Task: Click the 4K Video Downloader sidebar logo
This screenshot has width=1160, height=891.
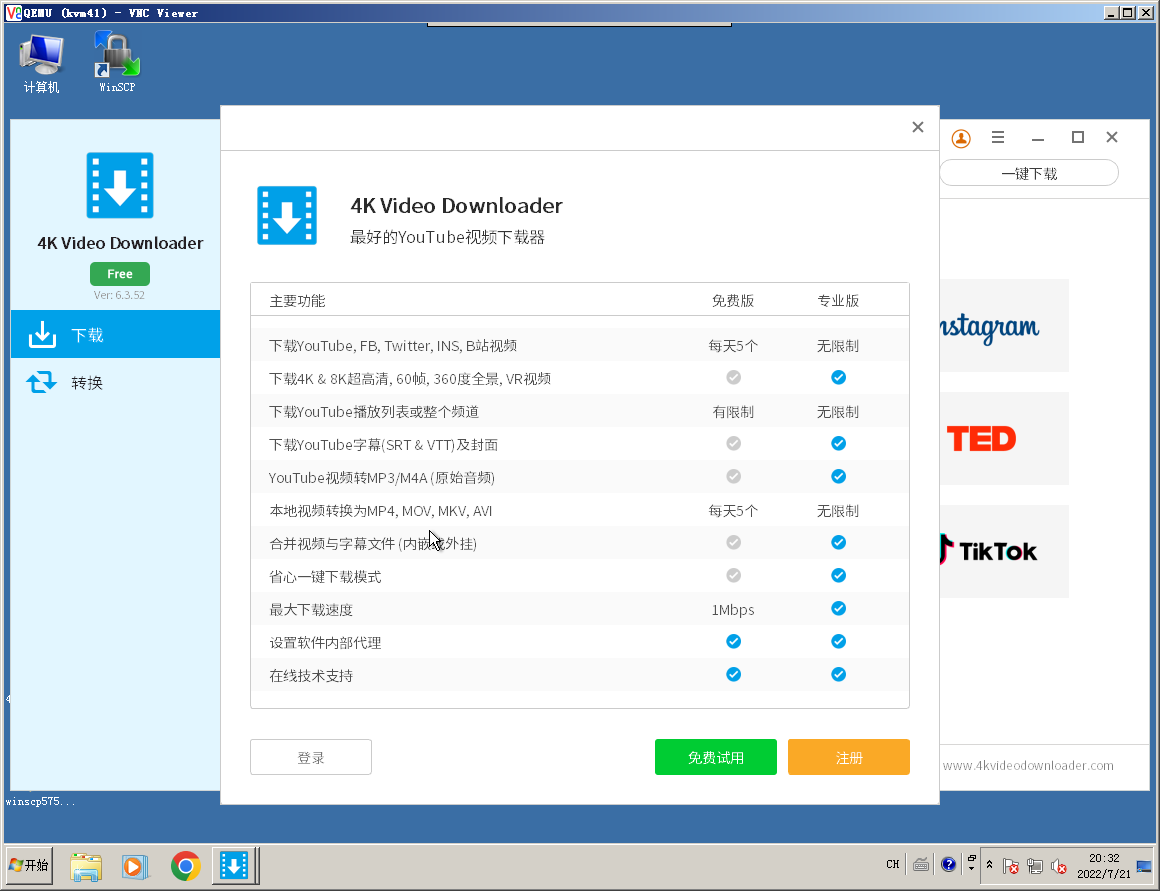Action: pos(120,185)
